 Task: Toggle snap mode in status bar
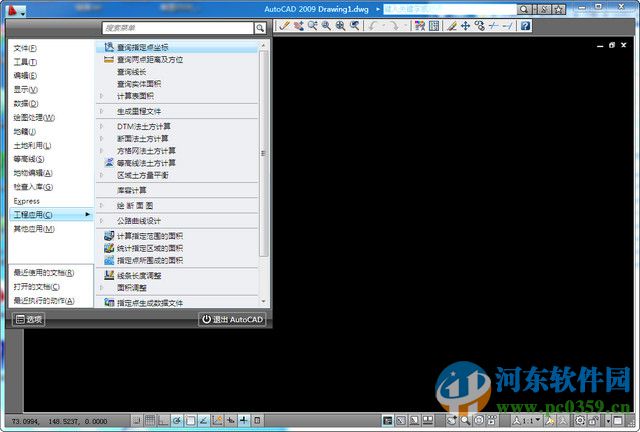pyautogui.click(x=137, y=420)
